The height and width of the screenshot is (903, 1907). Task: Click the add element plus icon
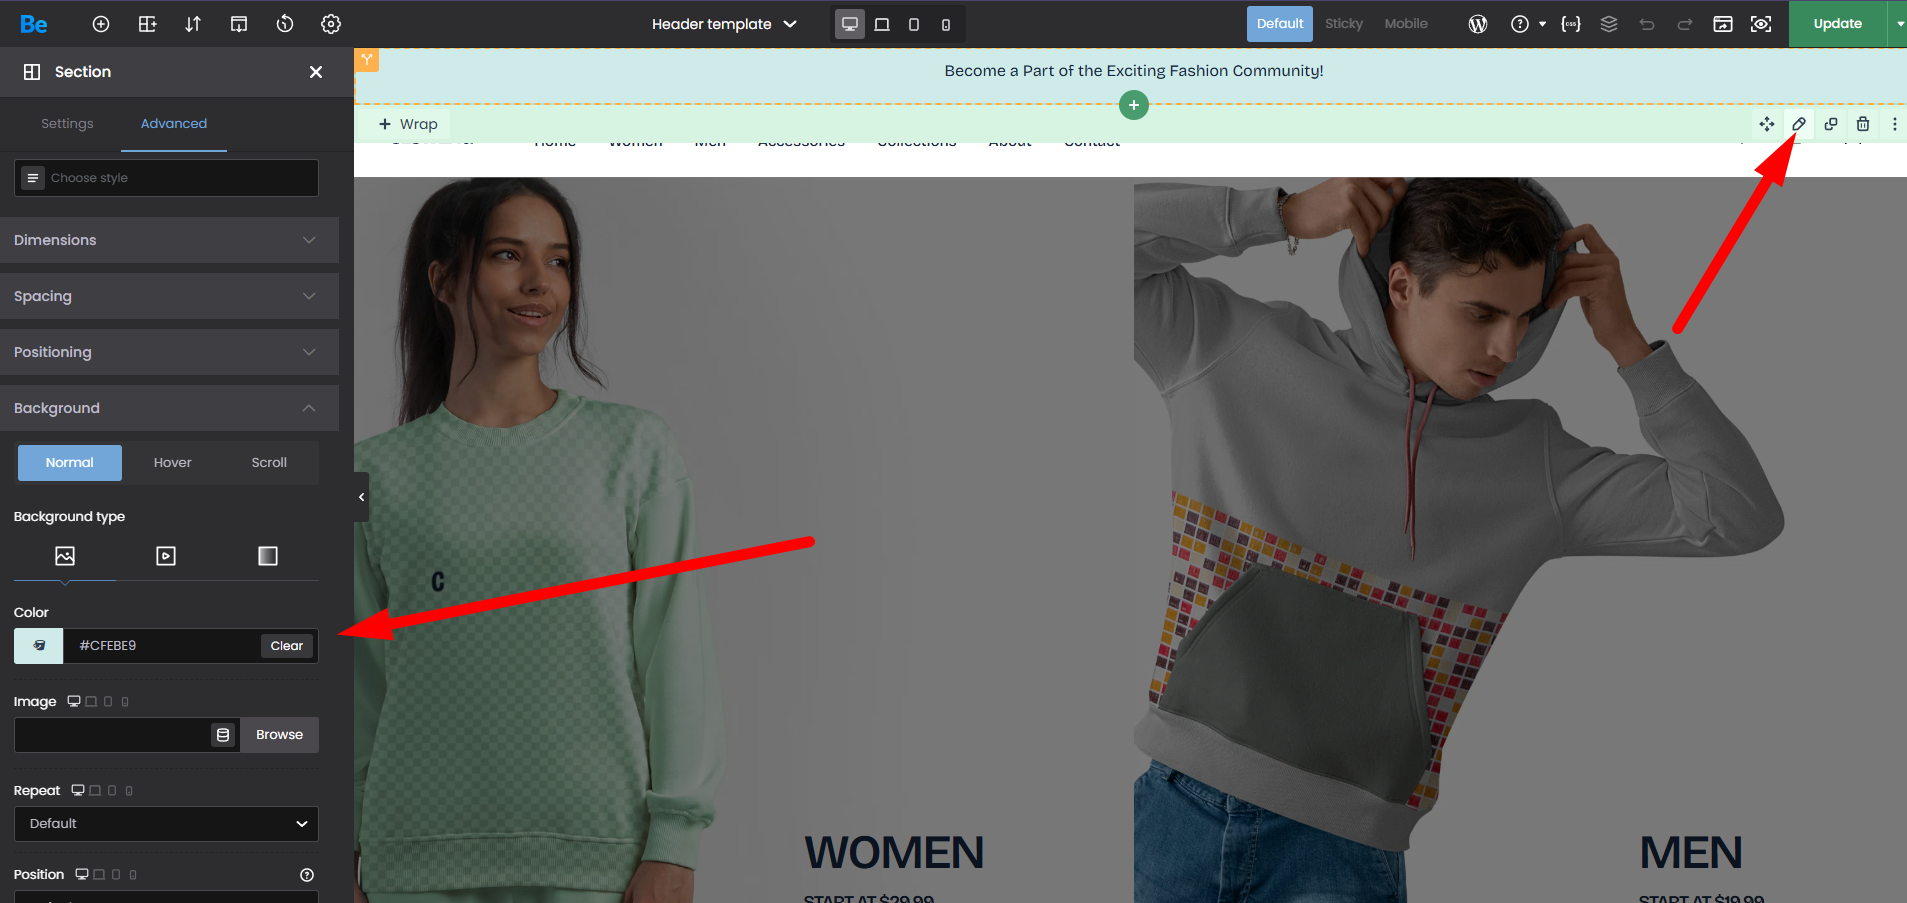tap(101, 24)
